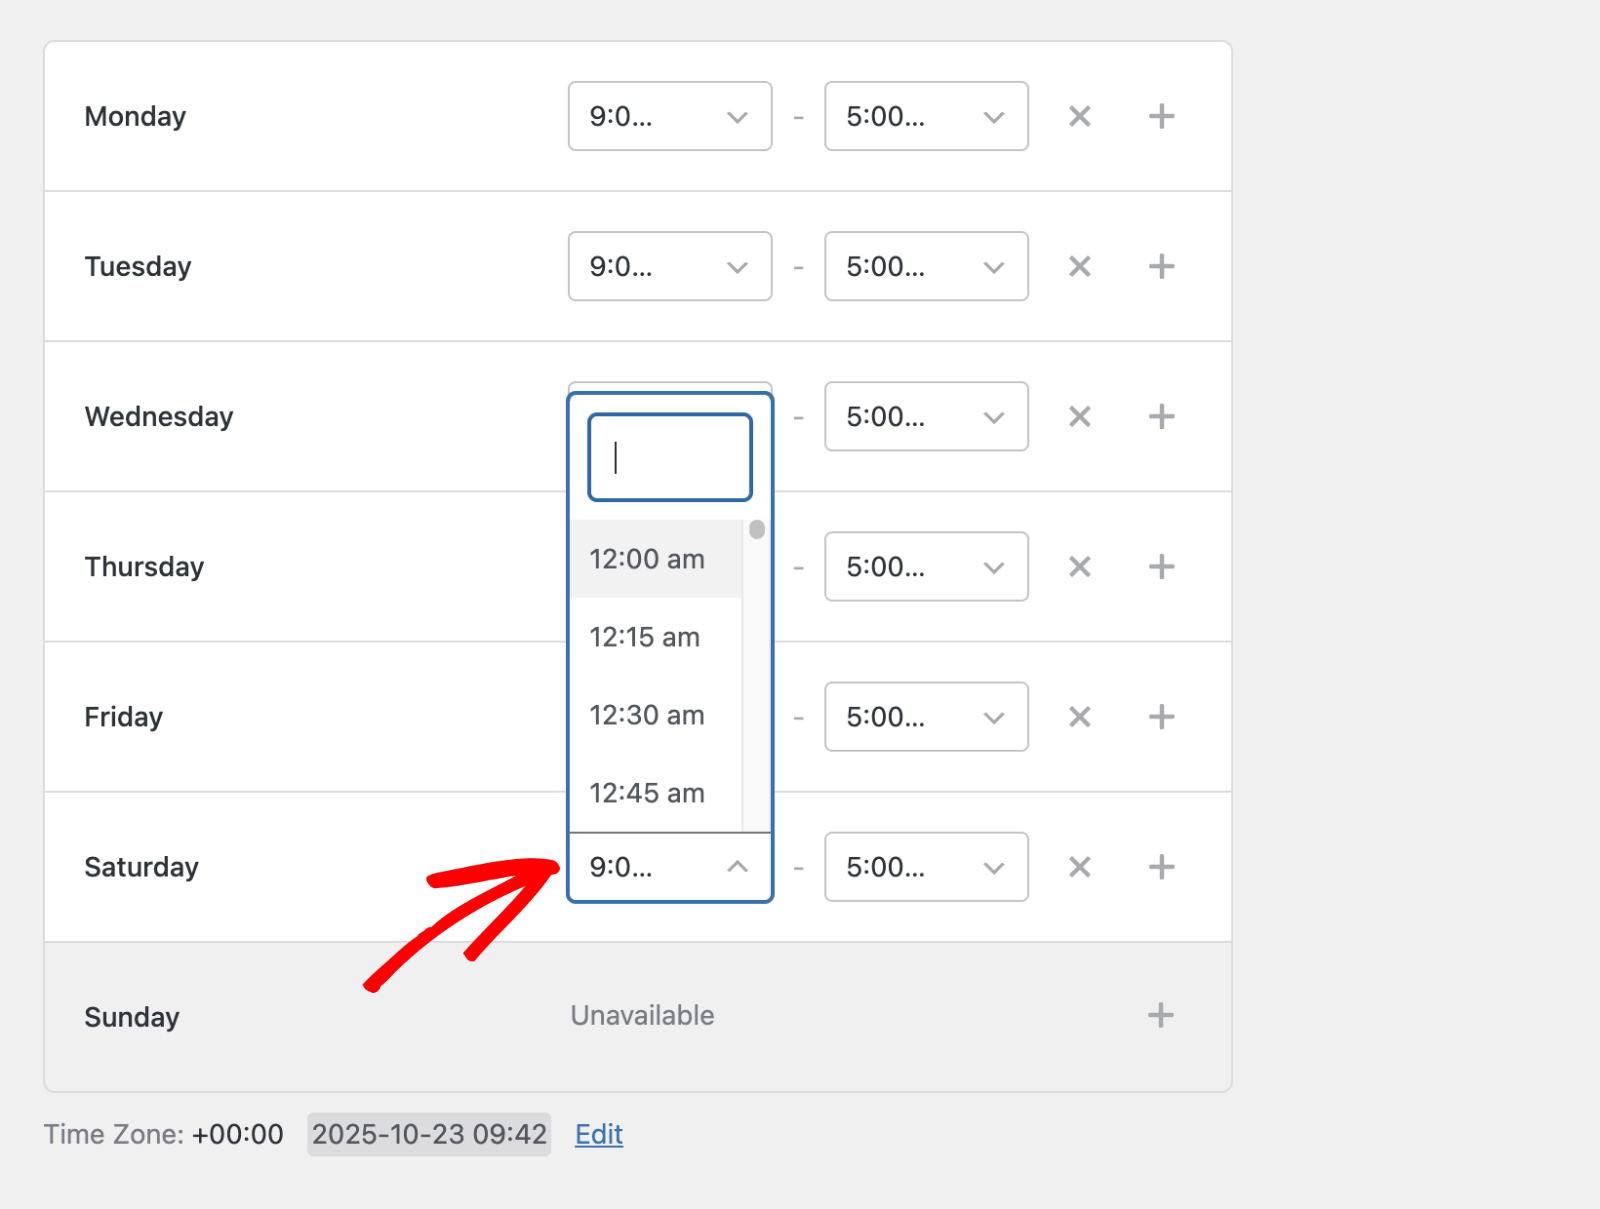Add availability for Sunday with plus icon
Screen dimensions: 1600x1209
(x=1160, y=1016)
